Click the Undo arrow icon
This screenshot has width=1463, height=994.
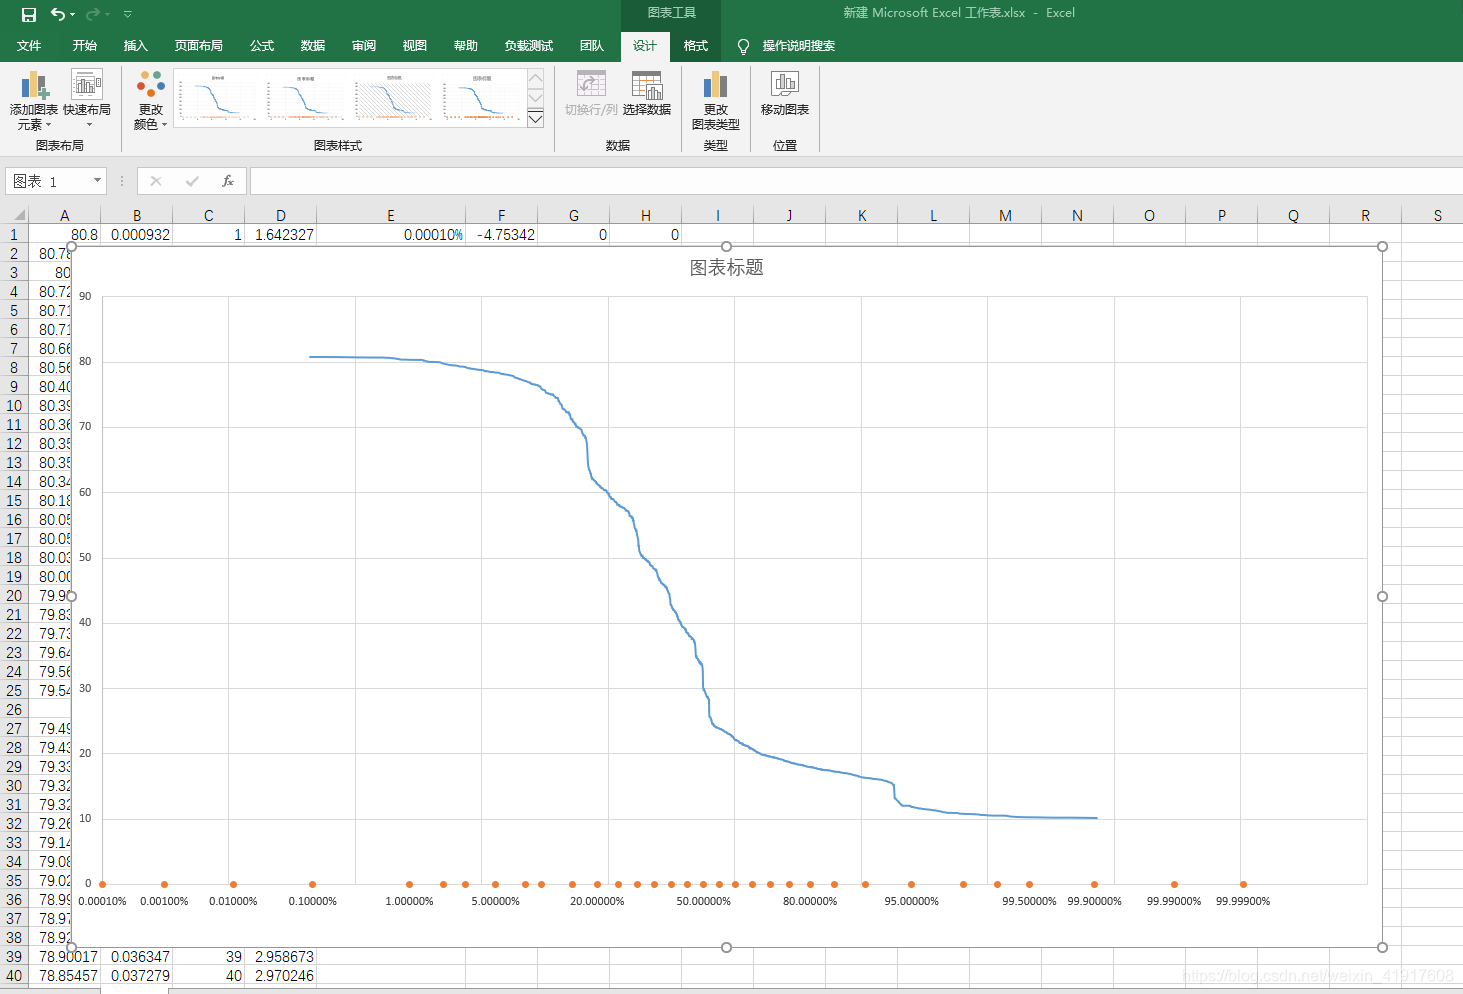pos(58,14)
